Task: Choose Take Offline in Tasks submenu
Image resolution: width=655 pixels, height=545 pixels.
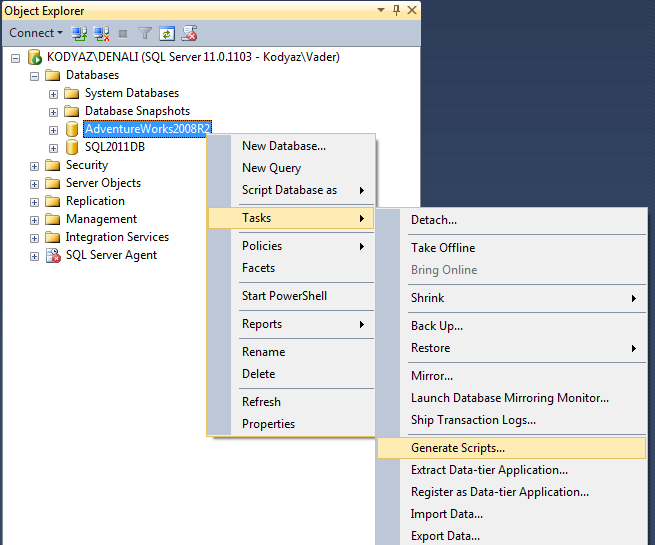Action: pyautogui.click(x=511, y=248)
